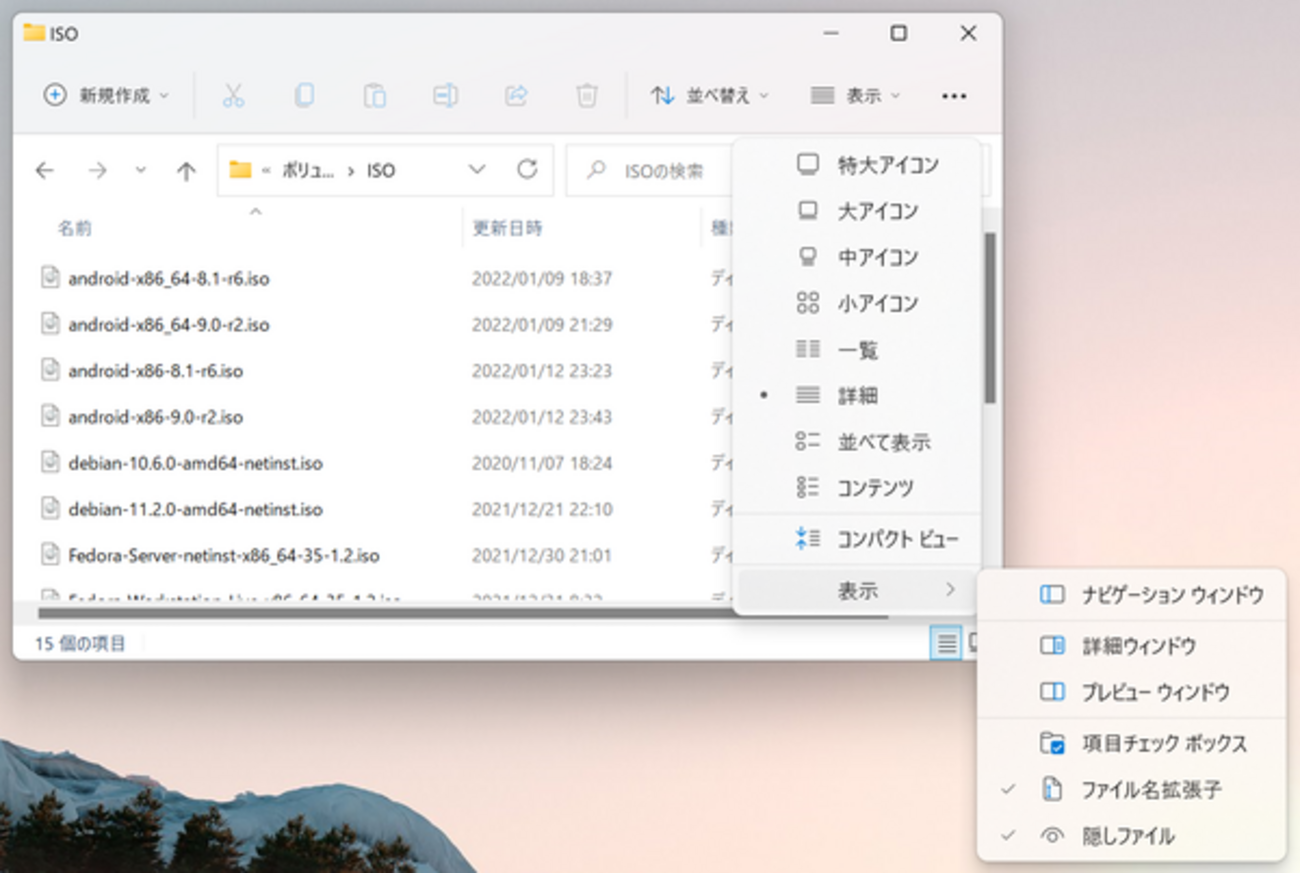Expand the address bar history chevron
The height and width of the screenshot is (873, 1300).
477,170
